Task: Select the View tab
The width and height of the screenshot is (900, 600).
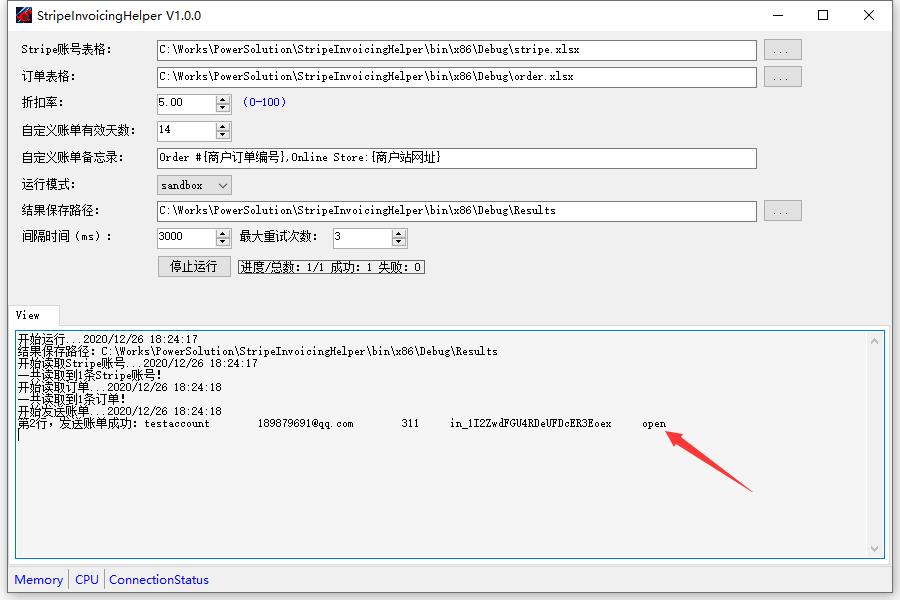Action: [33, 315]
